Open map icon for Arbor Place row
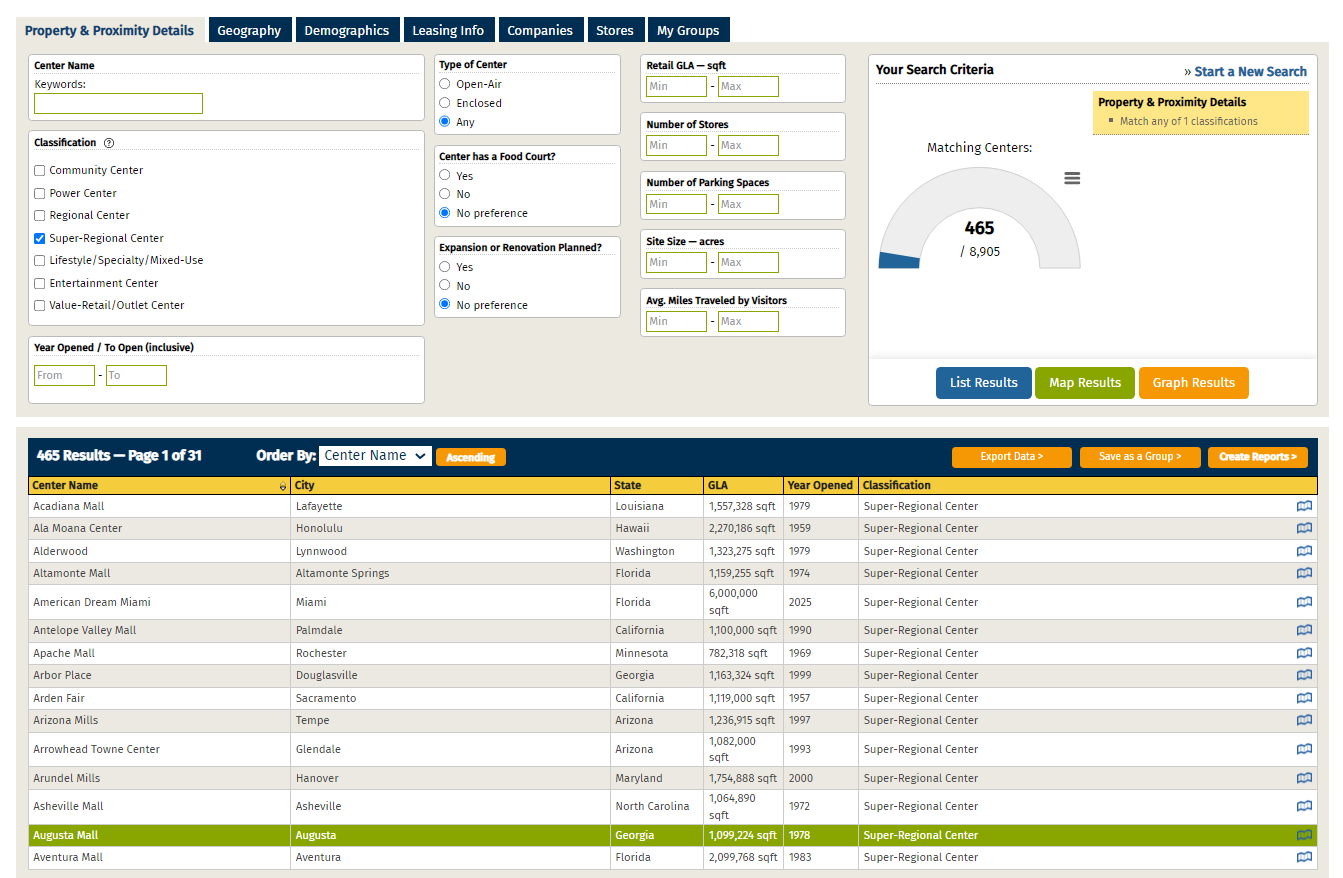The height and width of the screenshot is (878, 1343). click(x=1304, y=675)
